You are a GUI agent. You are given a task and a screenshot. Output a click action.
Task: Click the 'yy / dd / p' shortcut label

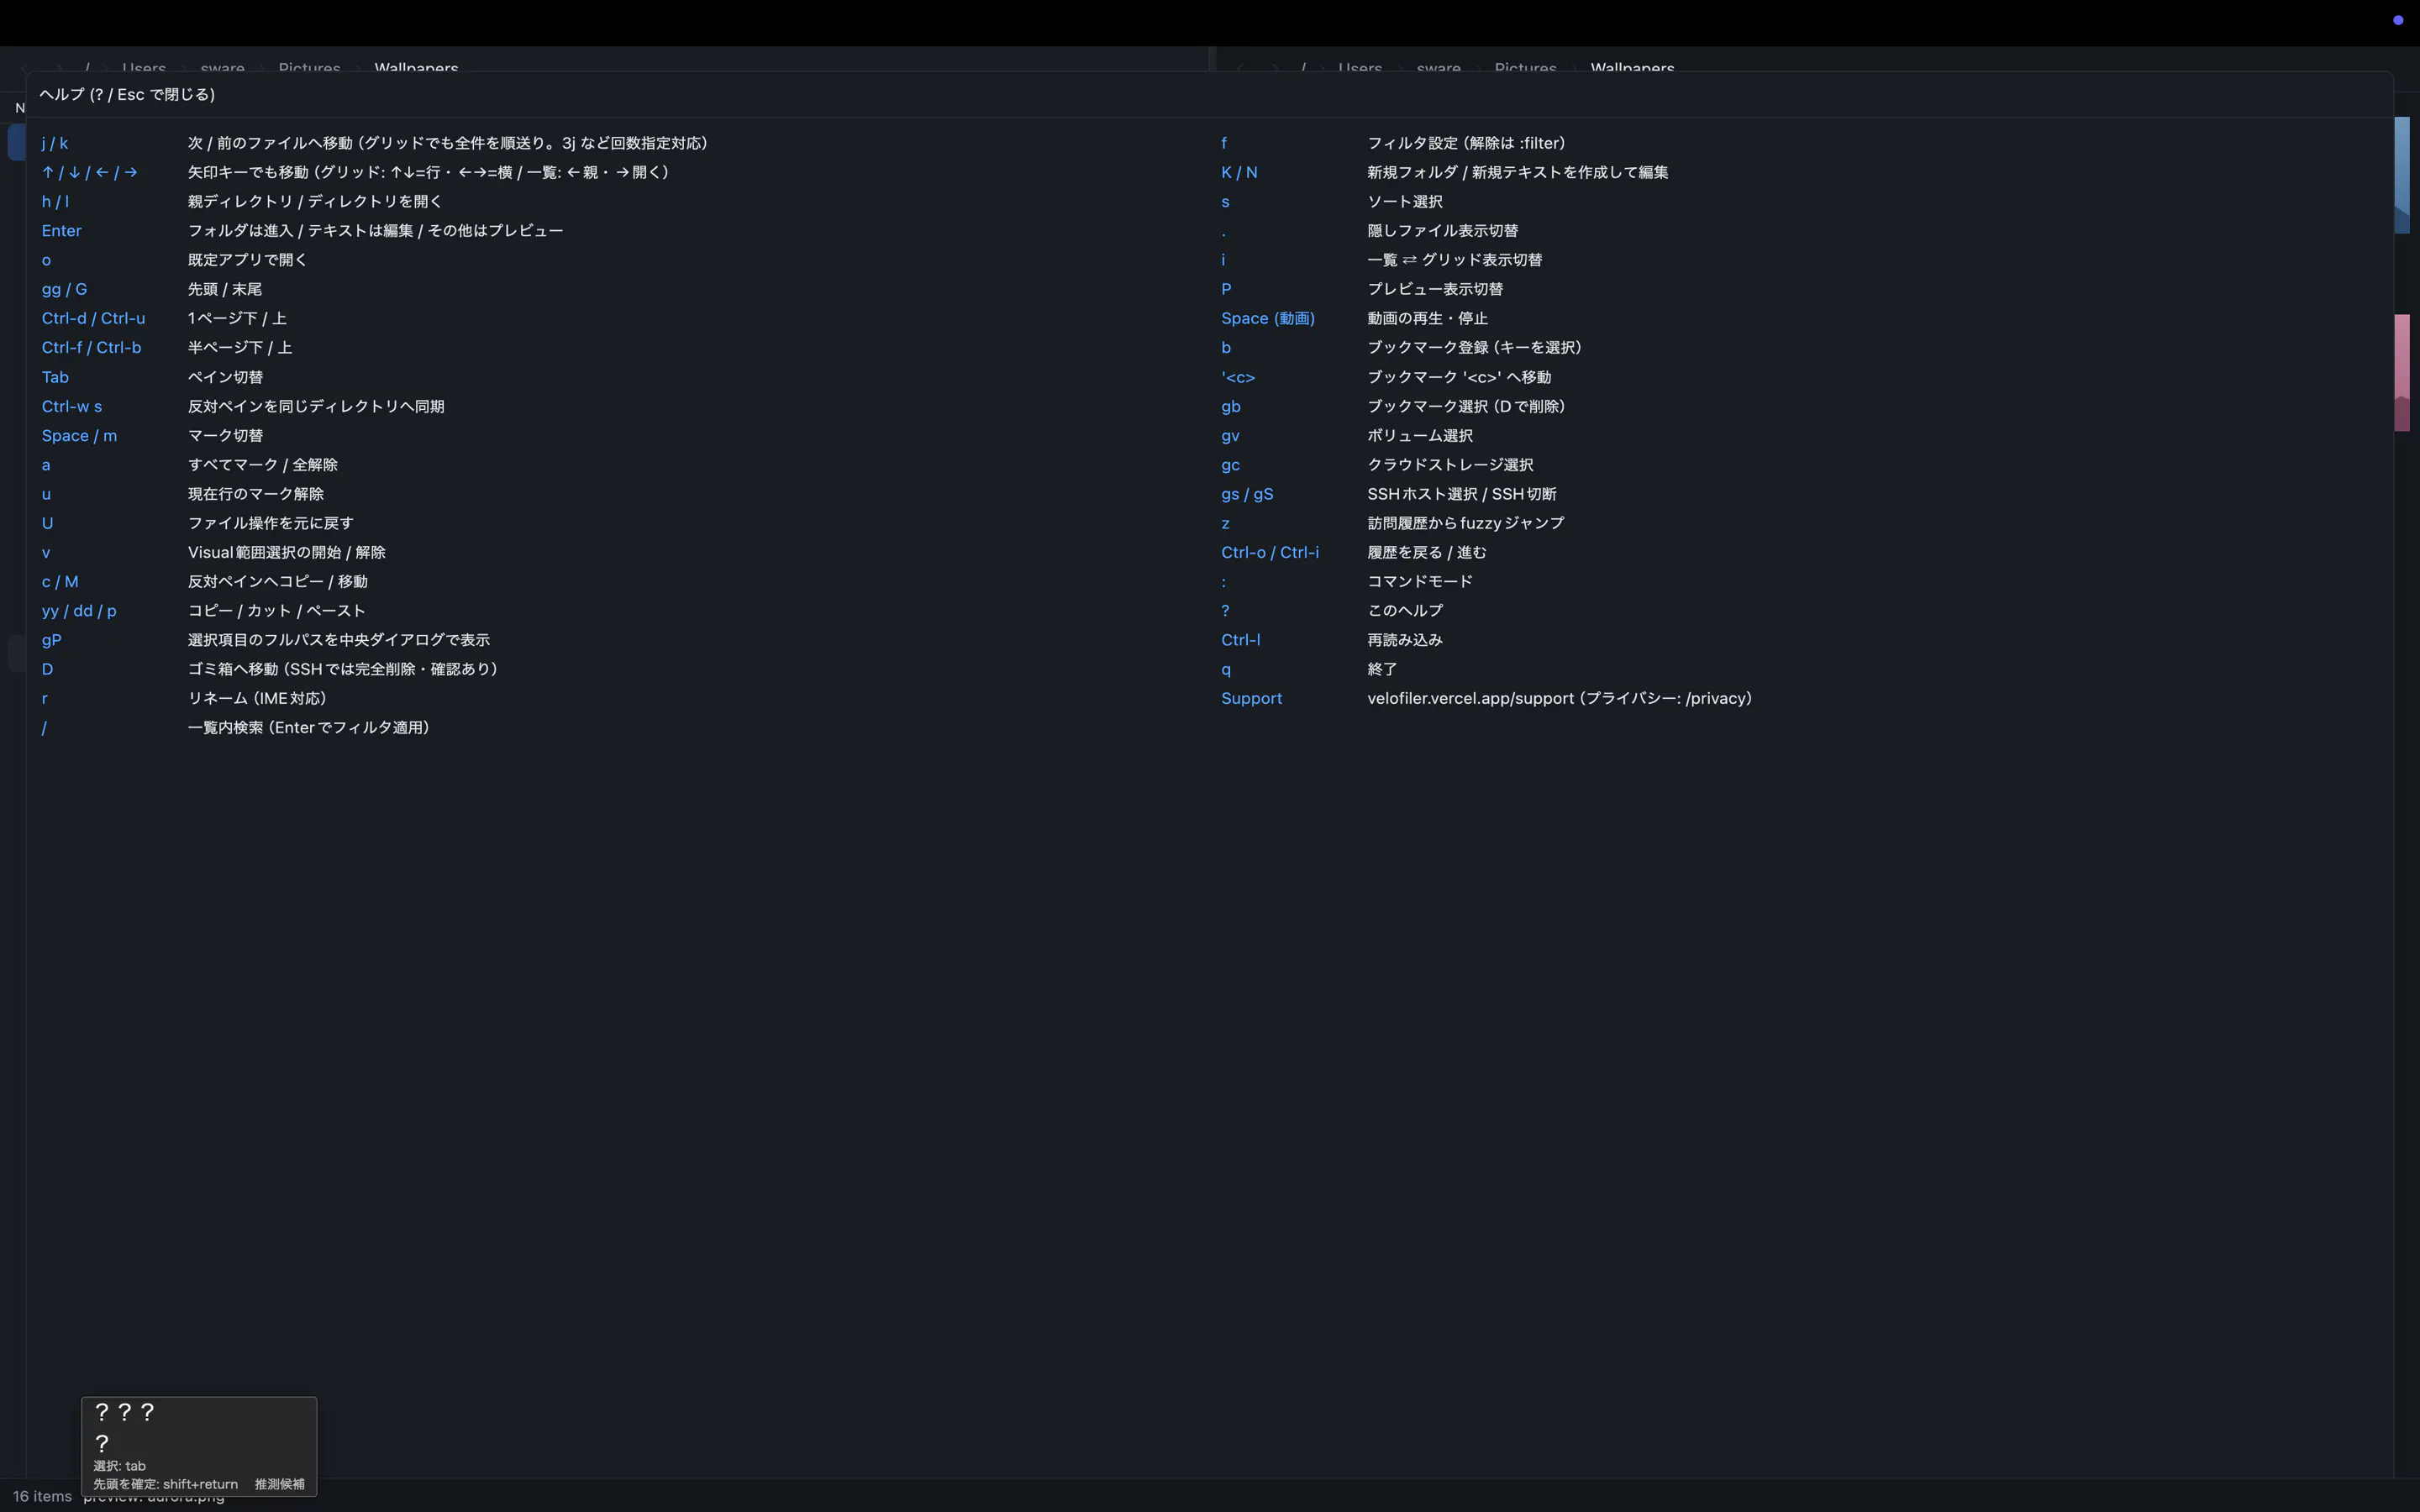click(79, 610)
